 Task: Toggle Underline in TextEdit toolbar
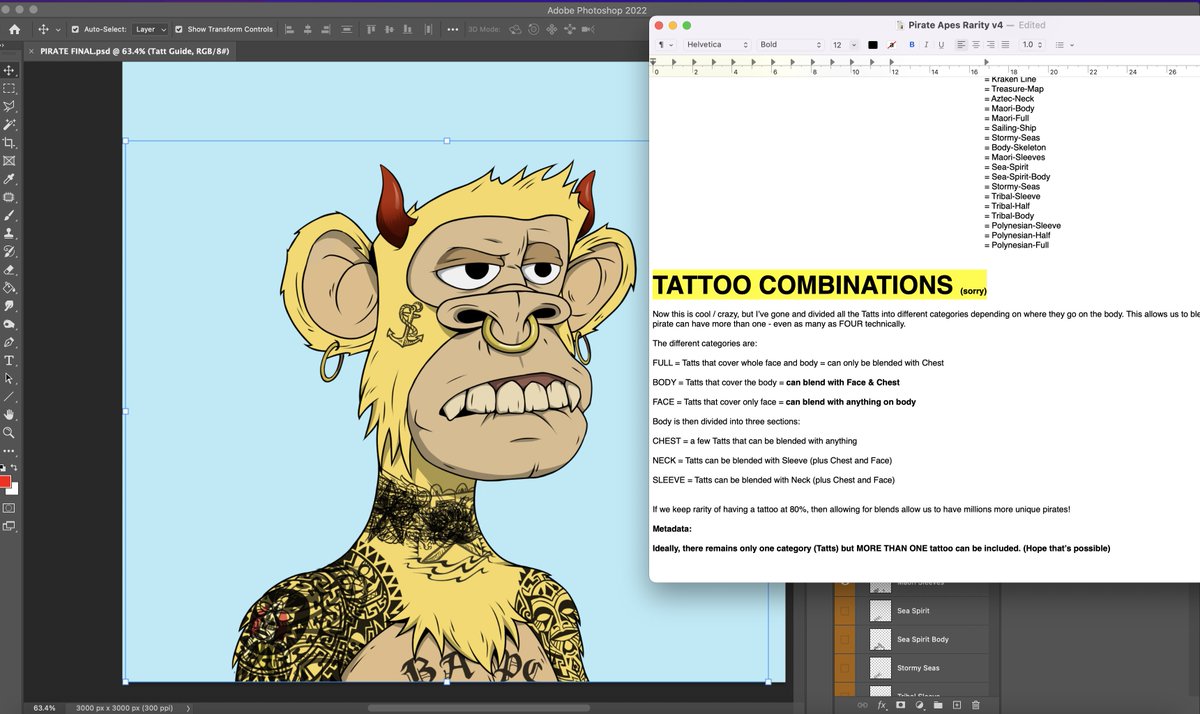coord(941,44)
